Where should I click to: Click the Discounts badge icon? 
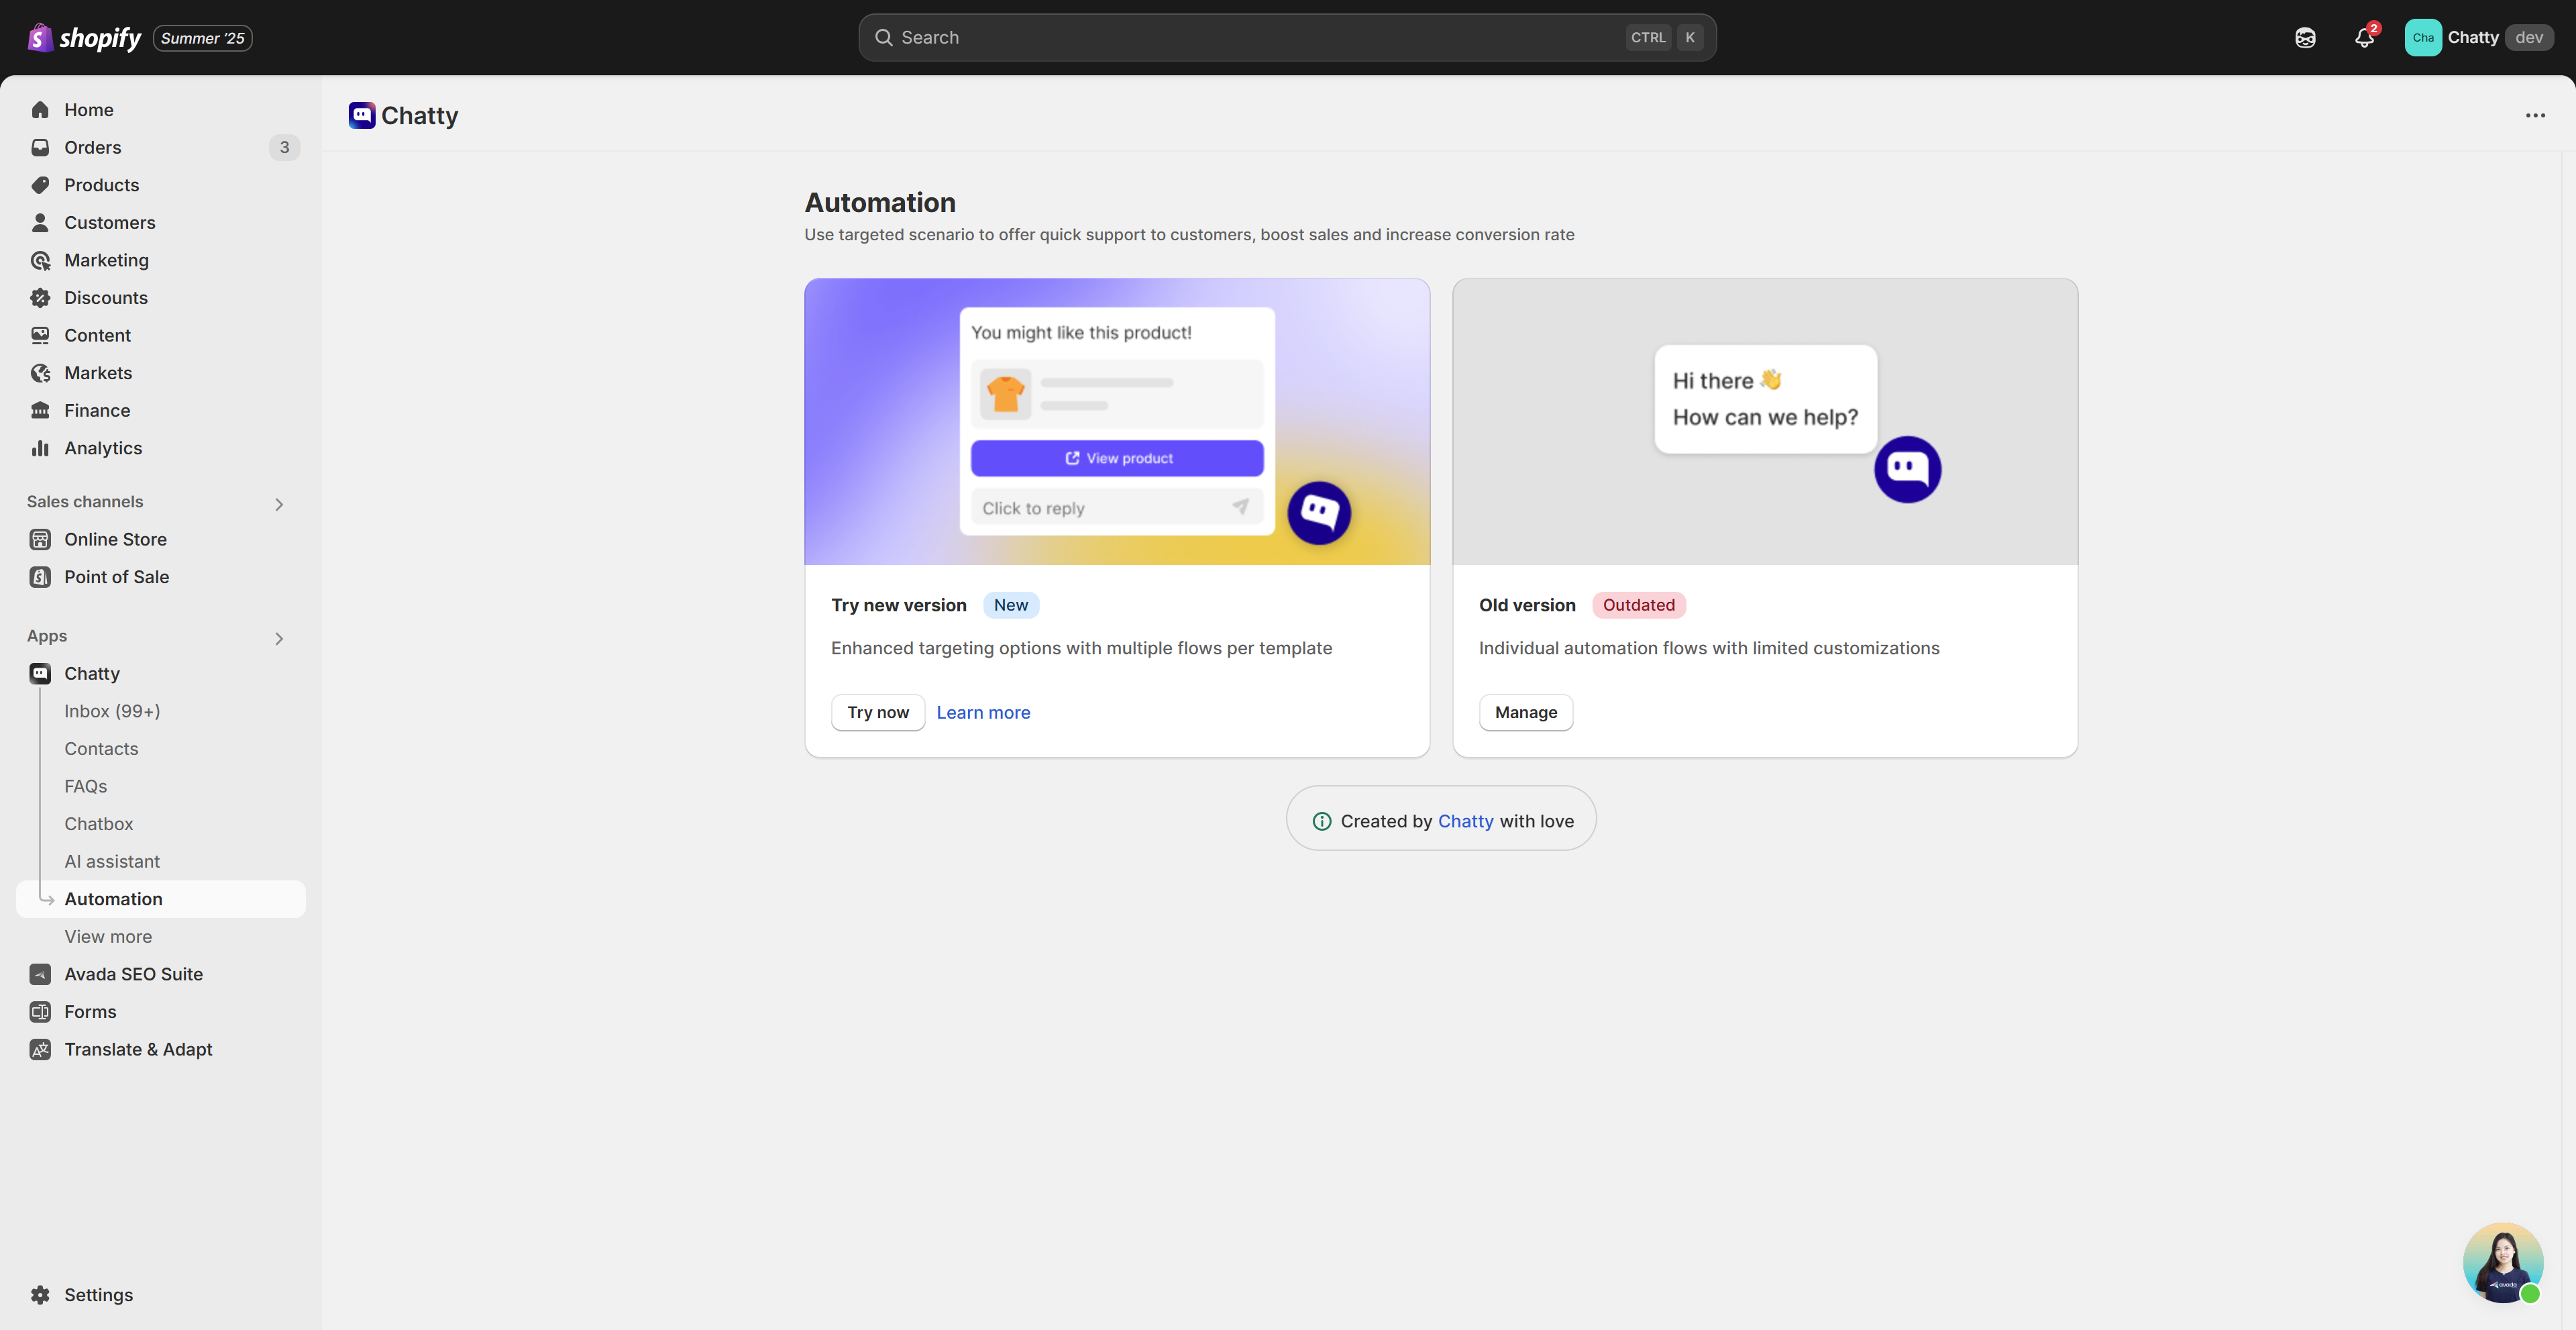(40, 298)
